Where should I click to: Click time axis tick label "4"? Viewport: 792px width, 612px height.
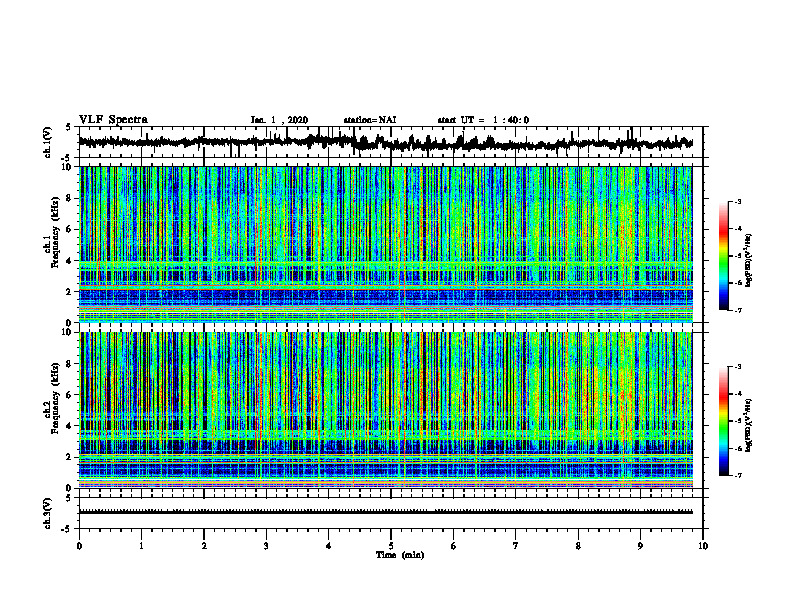coord(329,546)
